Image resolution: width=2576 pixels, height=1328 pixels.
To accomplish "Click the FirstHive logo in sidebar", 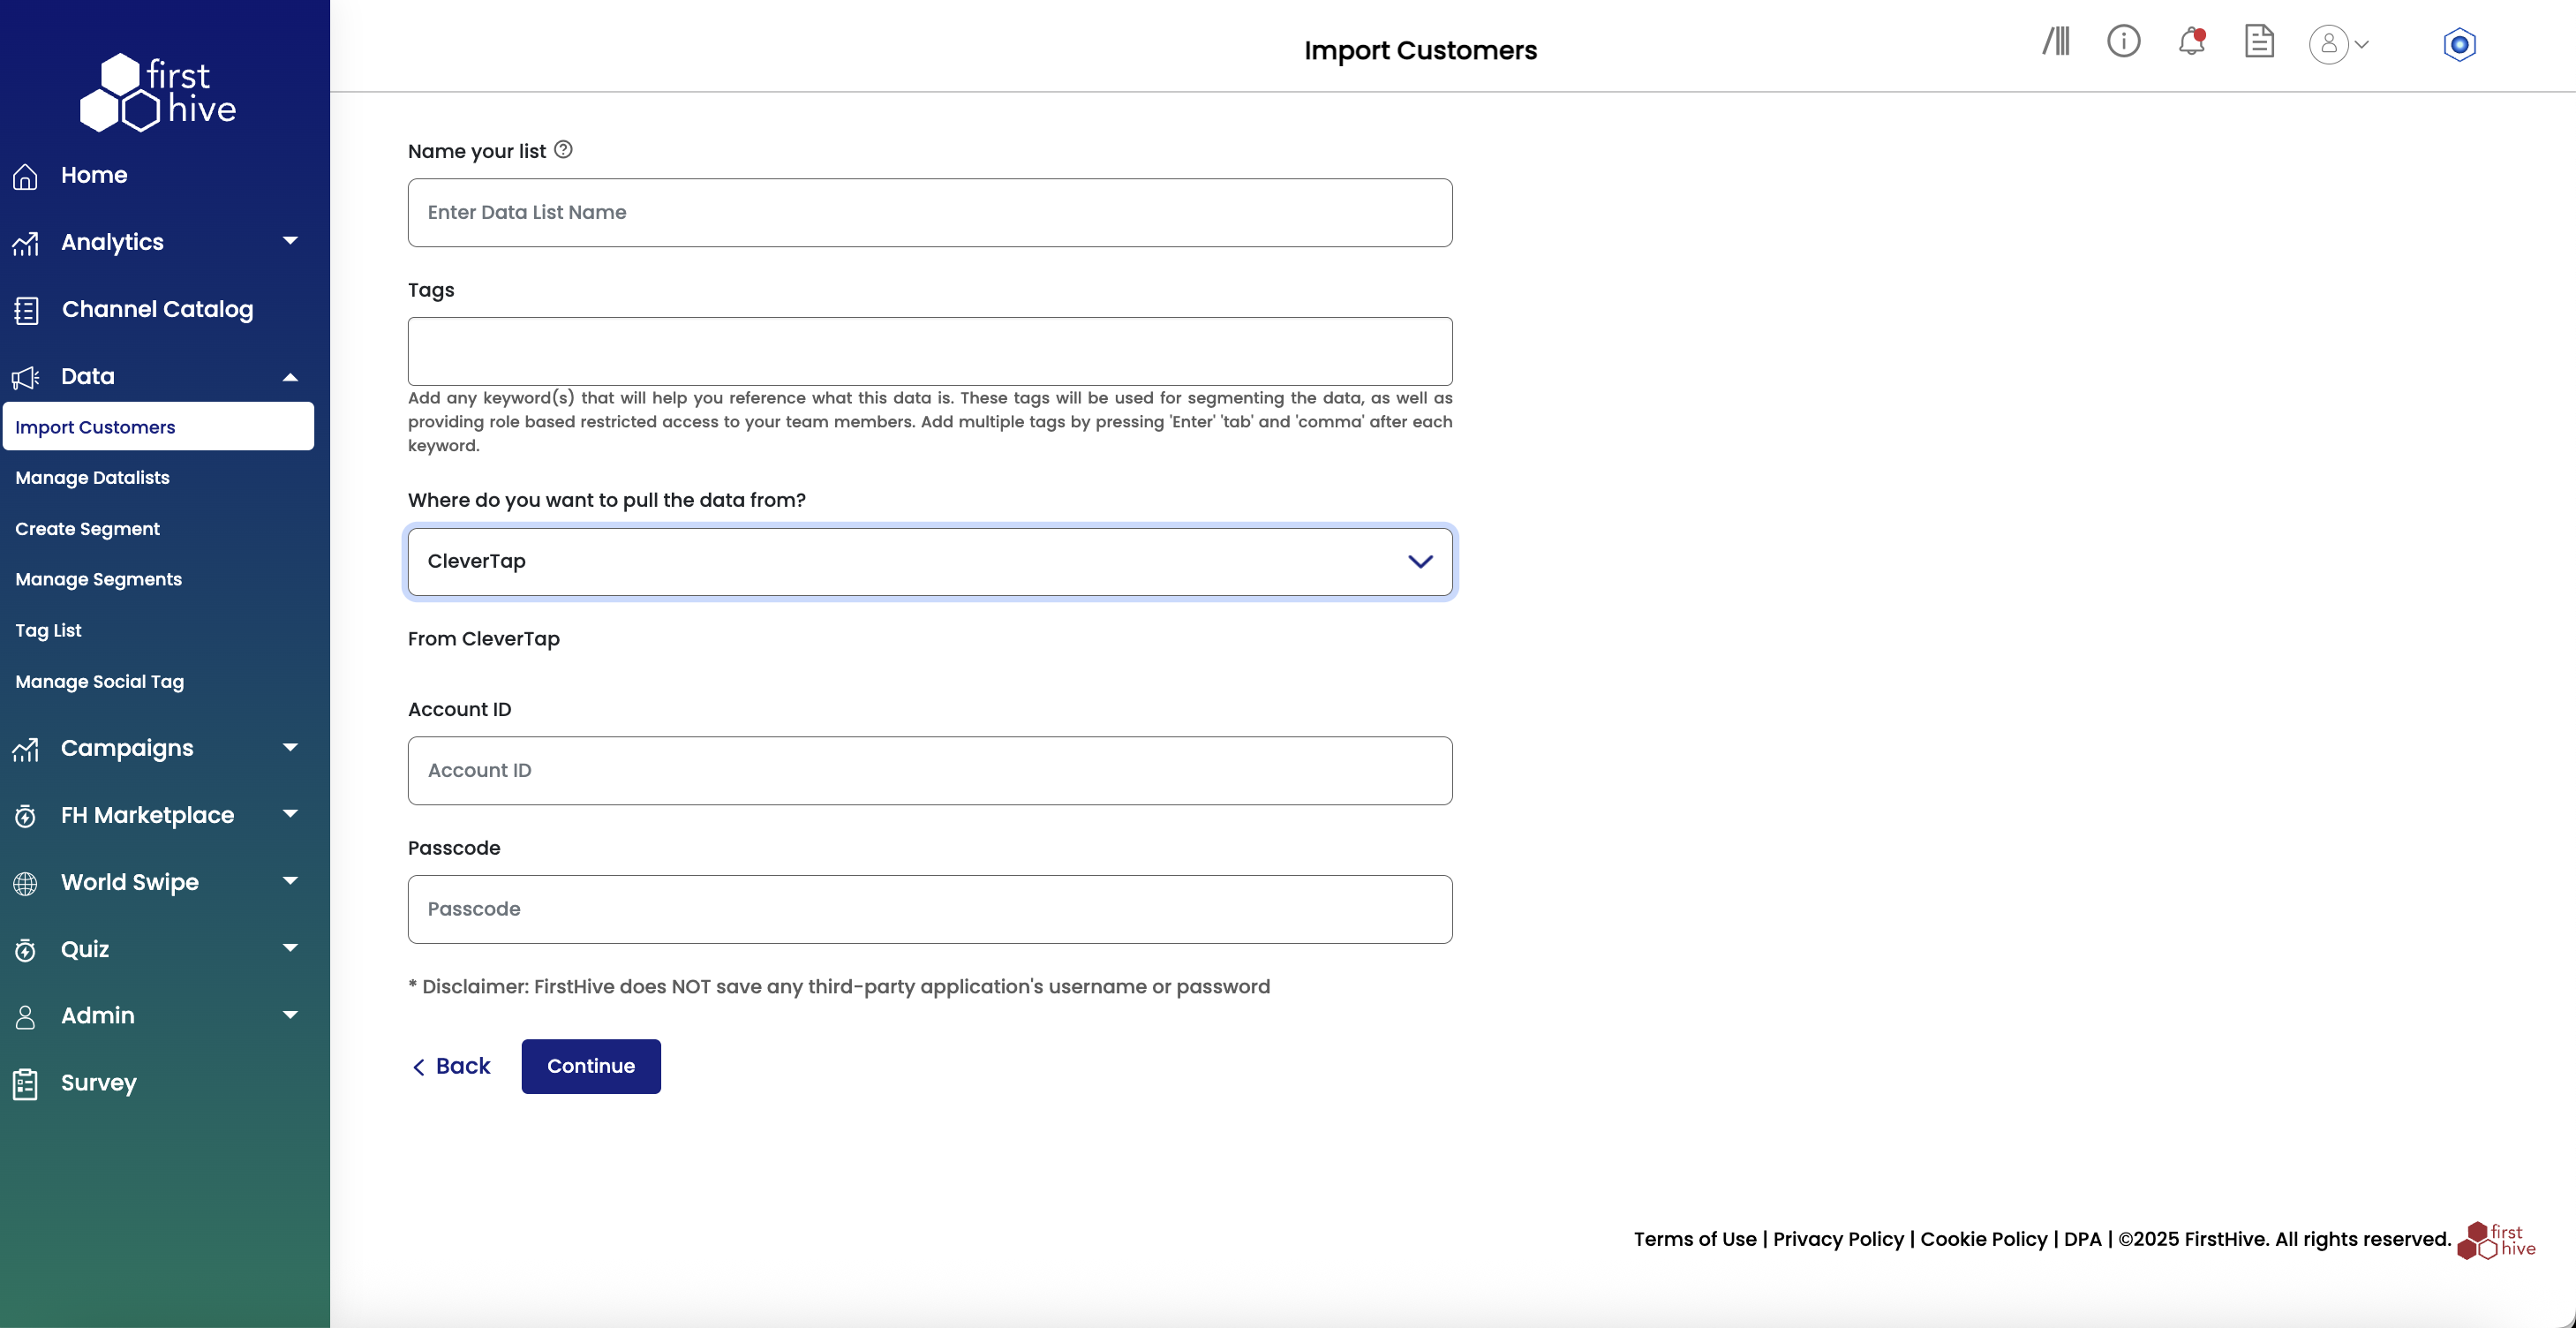I will 158,92.
